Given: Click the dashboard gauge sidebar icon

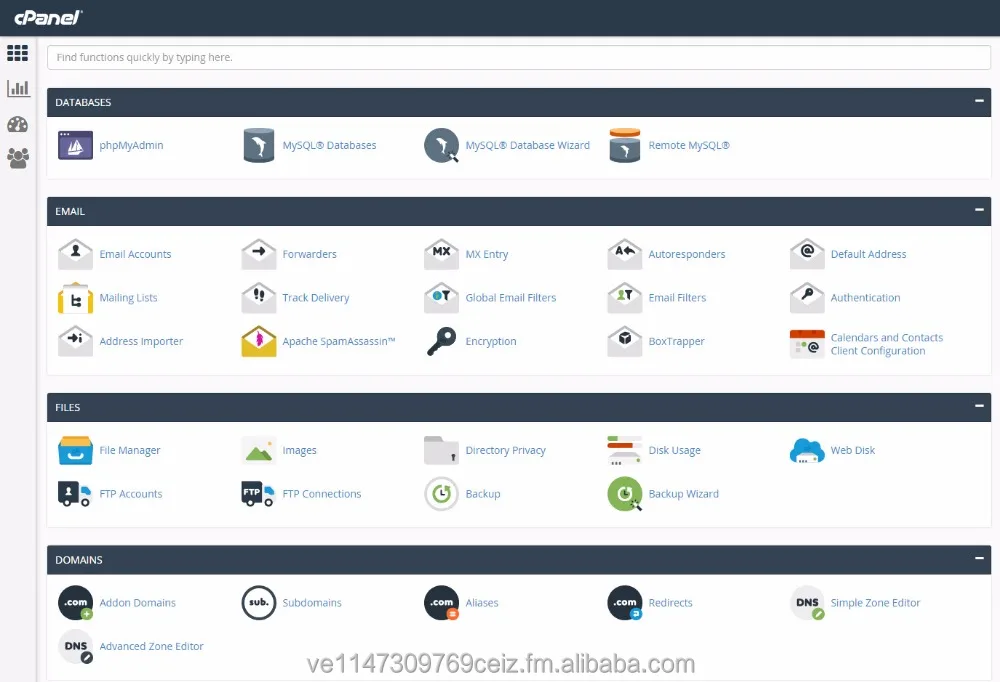Looking at the screenshot, I should coord(17,124).
